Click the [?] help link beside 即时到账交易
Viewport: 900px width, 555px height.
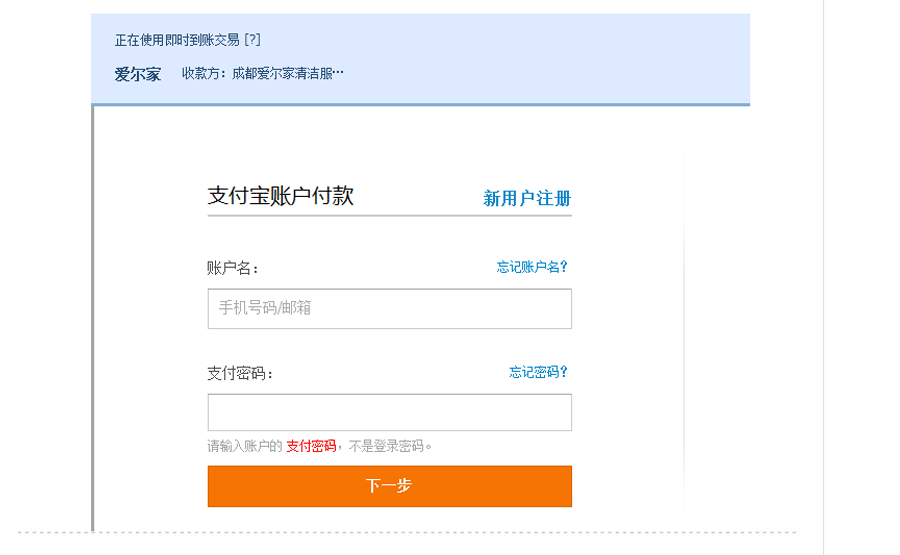tap(252, 40)
